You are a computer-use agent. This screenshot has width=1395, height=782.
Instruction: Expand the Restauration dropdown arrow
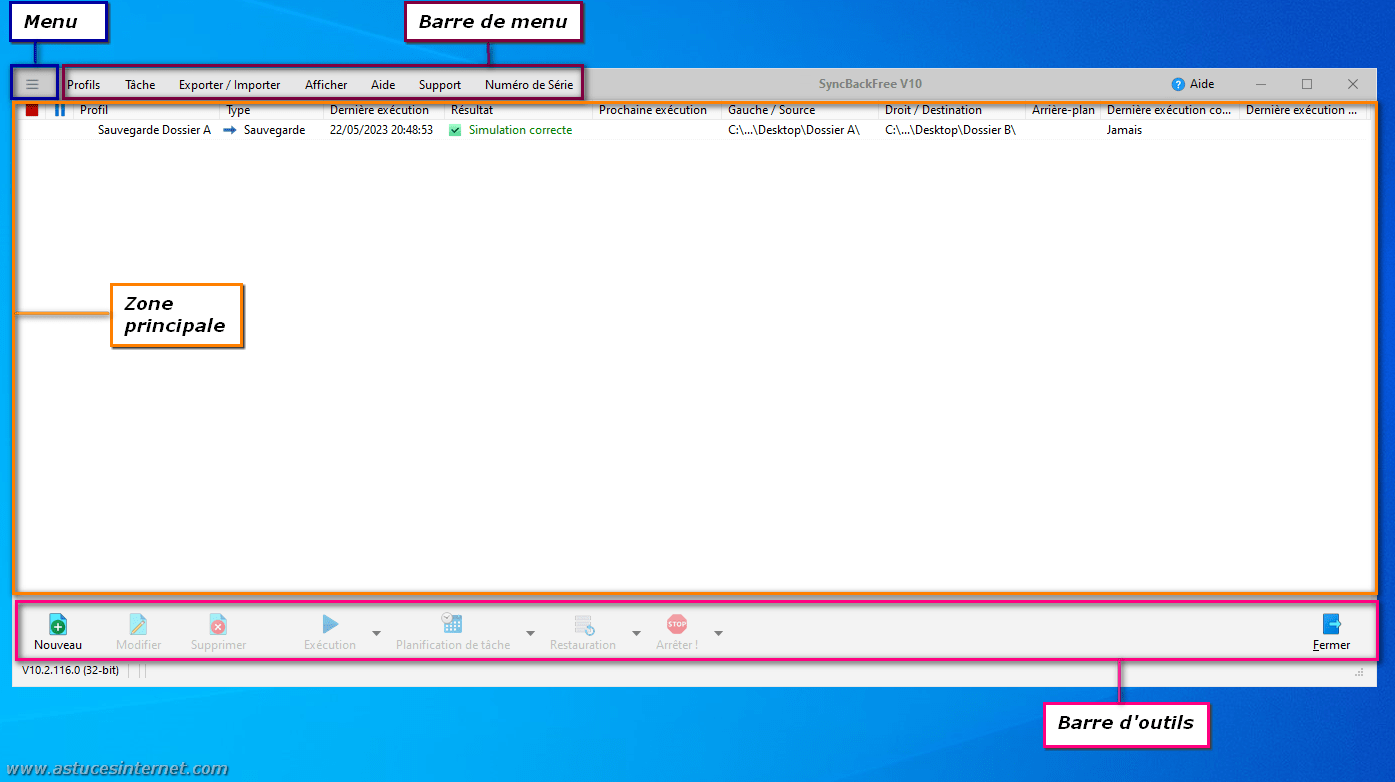(636, 633)
